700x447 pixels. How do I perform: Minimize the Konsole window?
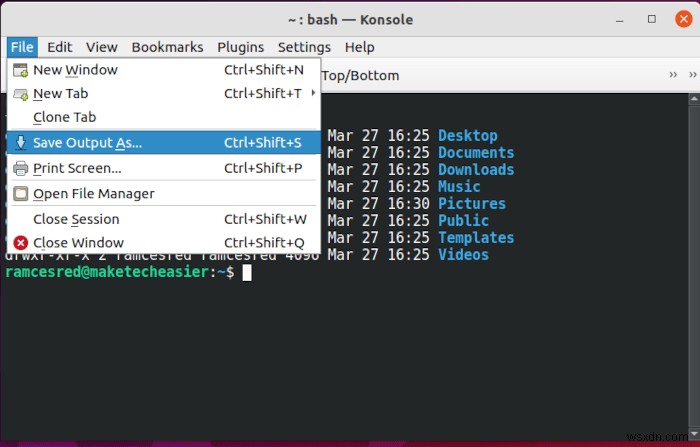[x=620, y=20]
